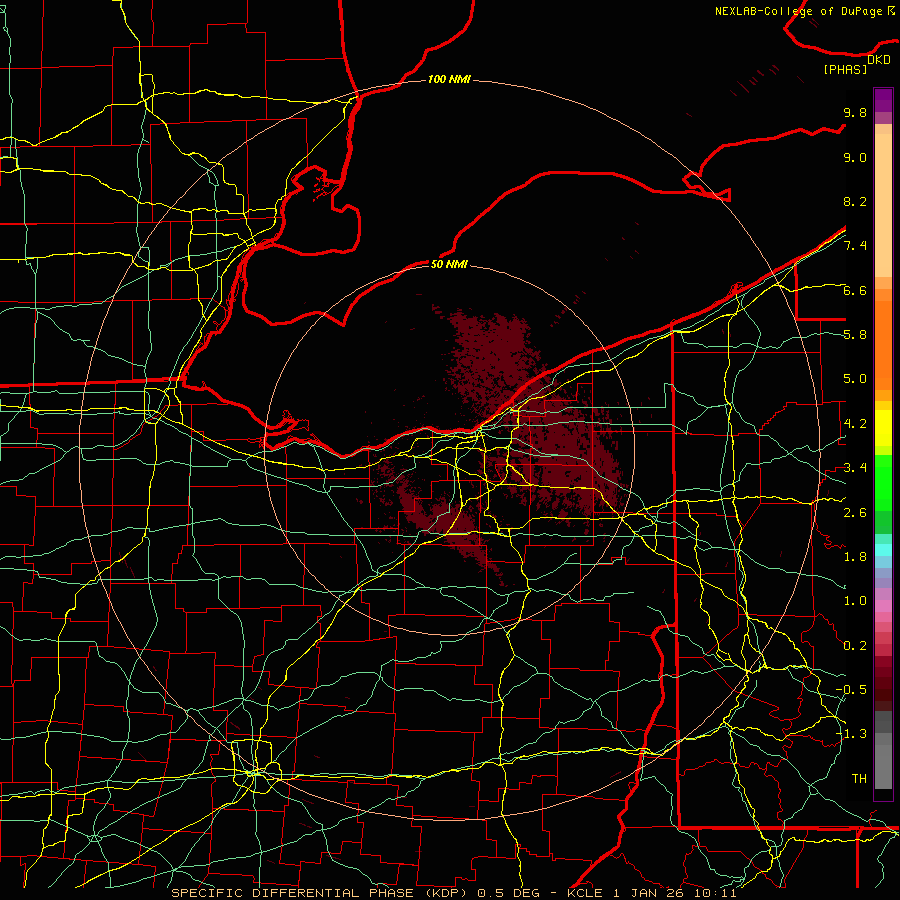Image resolution: width=900 pixels, height=900 pixels.
Task: Click the SPECIFIC DIFFERENTIAL PHASE (KDP) title text
Action: 321,893
